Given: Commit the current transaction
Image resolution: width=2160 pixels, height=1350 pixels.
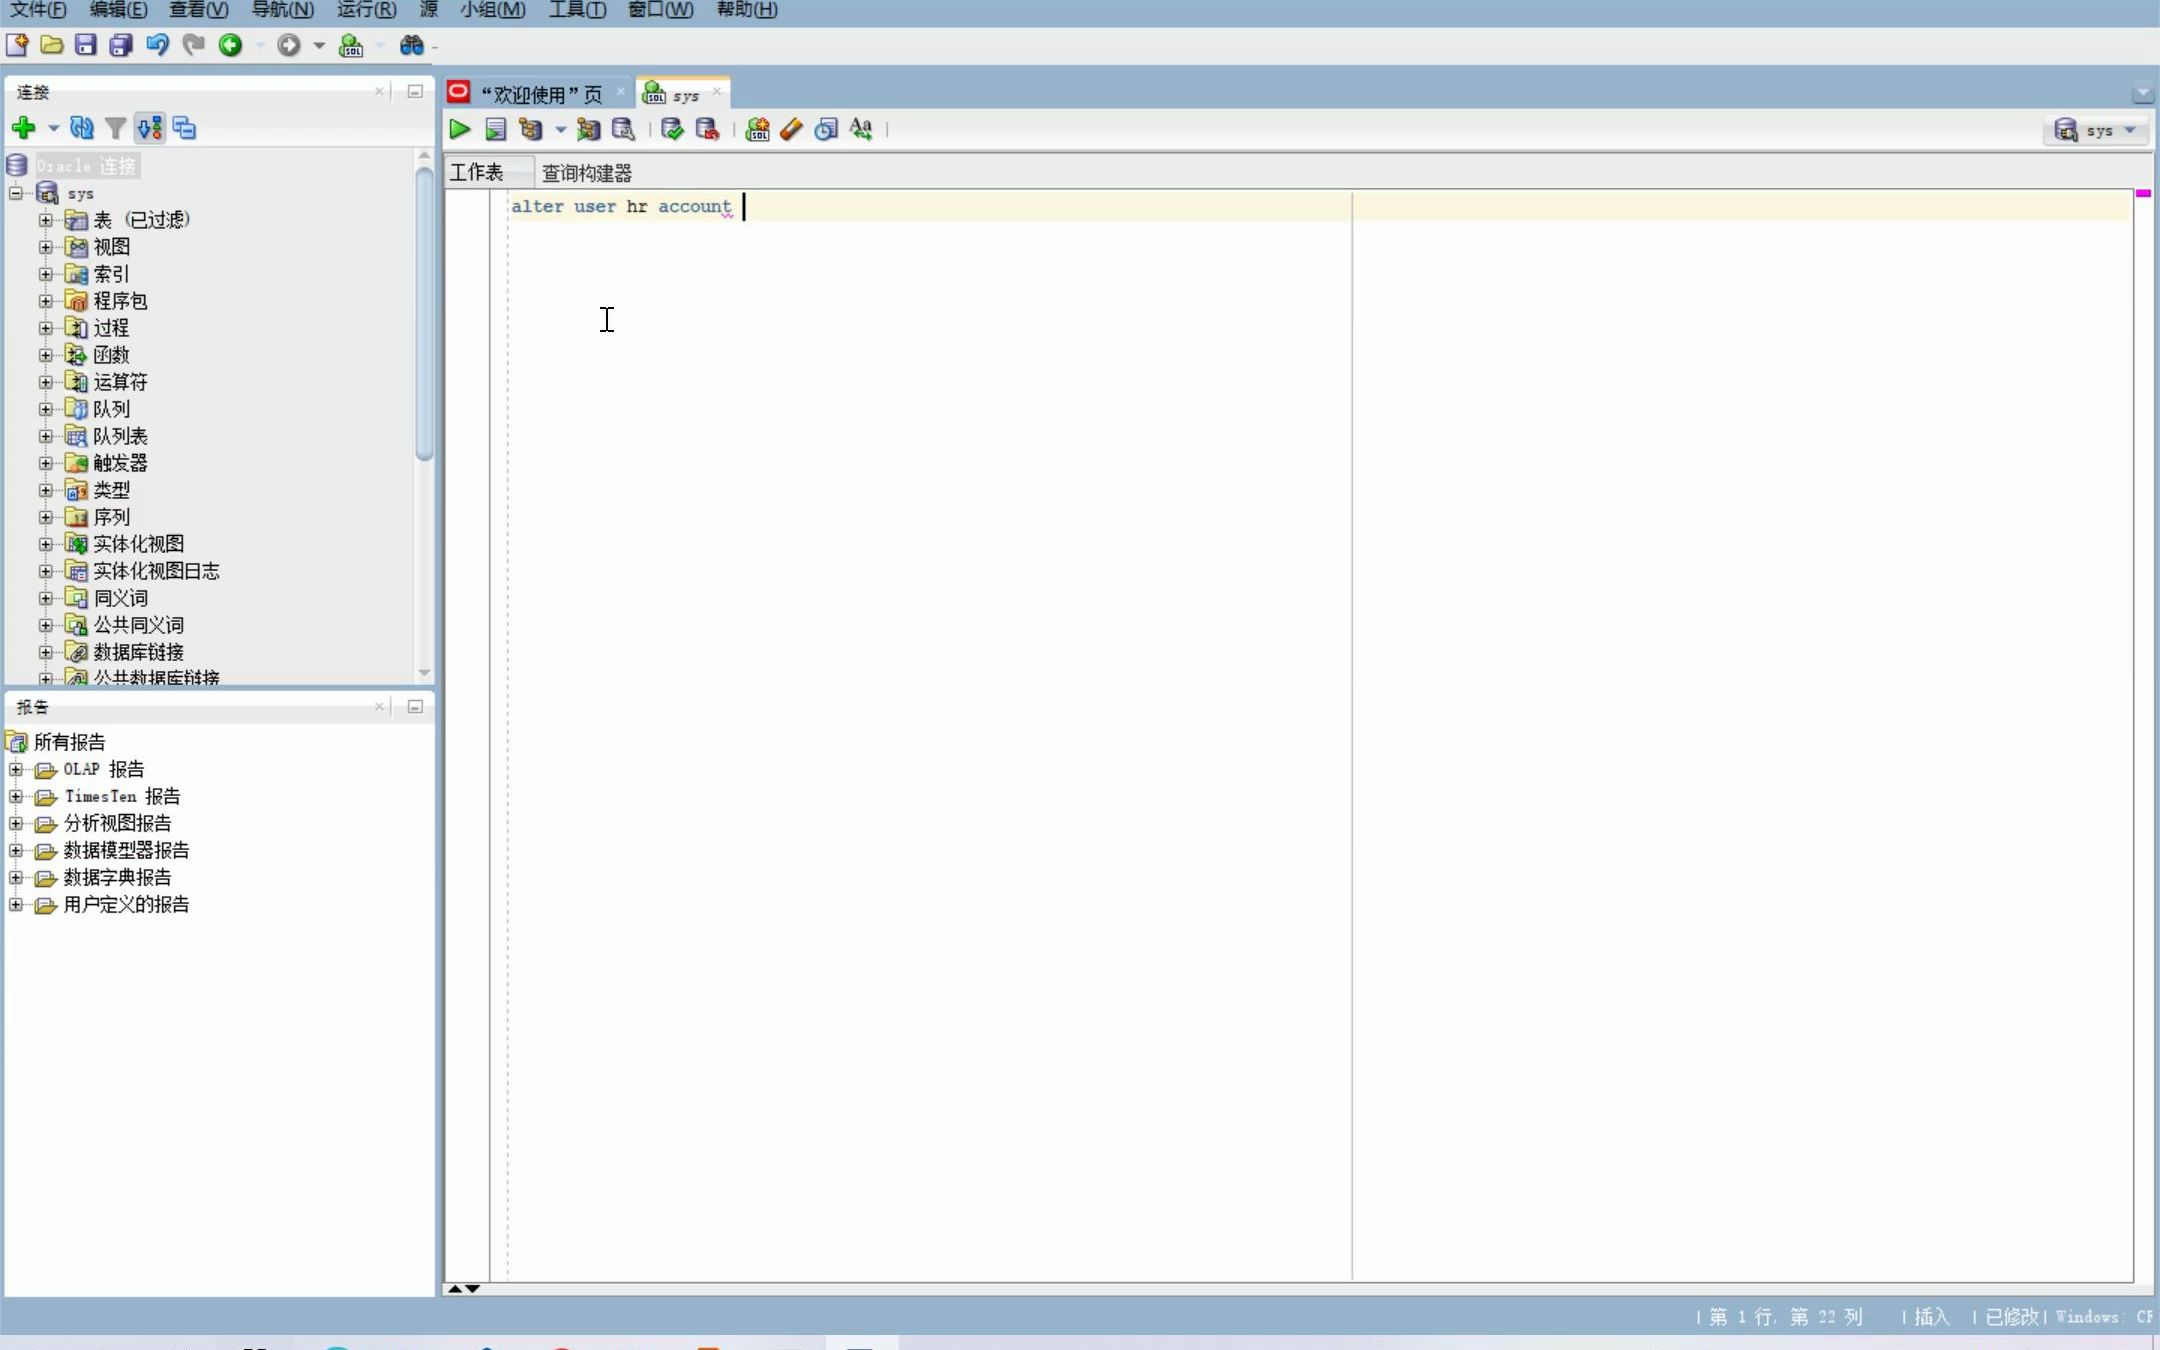Looking at the screenshot, I should [670, 129].
